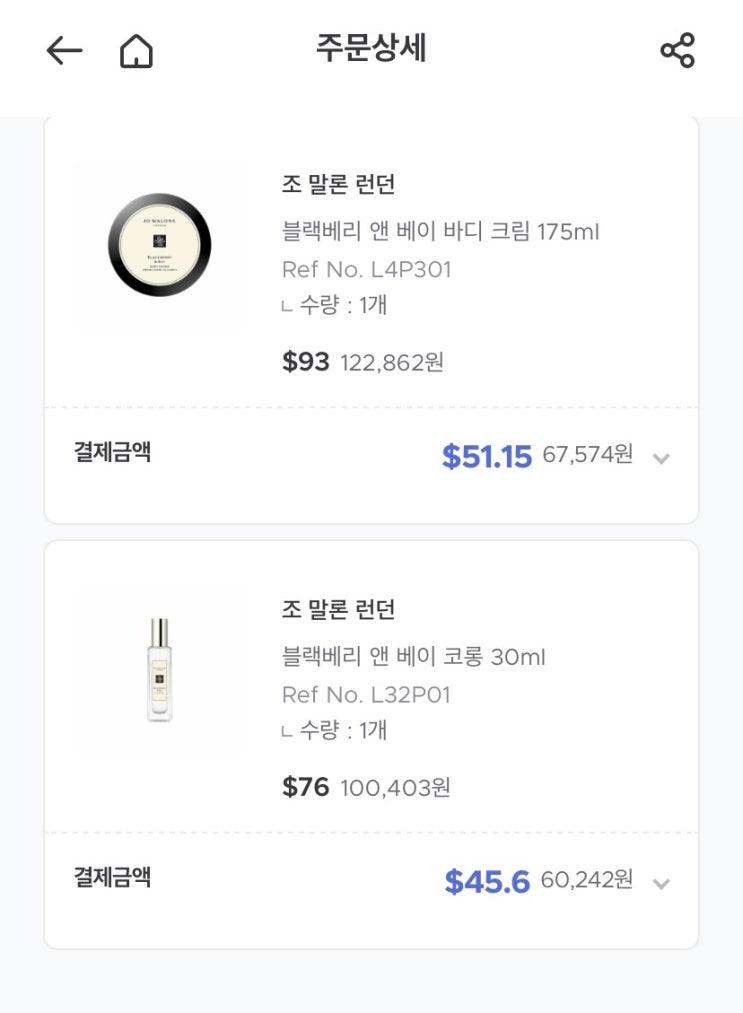The width and height of the screenshot is (743, 1013).
Task: Tap the 주문상세 page title
Action: click(x=371, y=49)
